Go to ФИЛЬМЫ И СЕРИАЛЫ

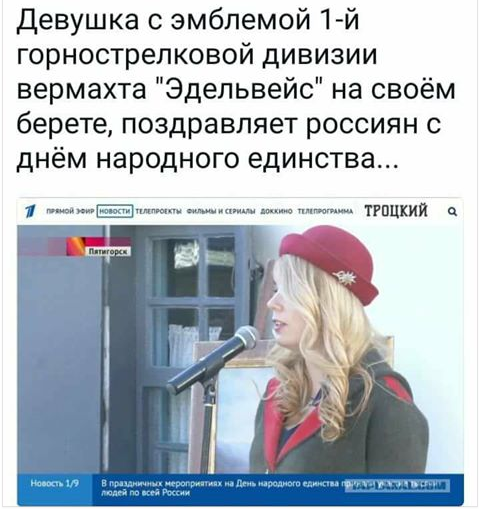(x=221, y=211)
